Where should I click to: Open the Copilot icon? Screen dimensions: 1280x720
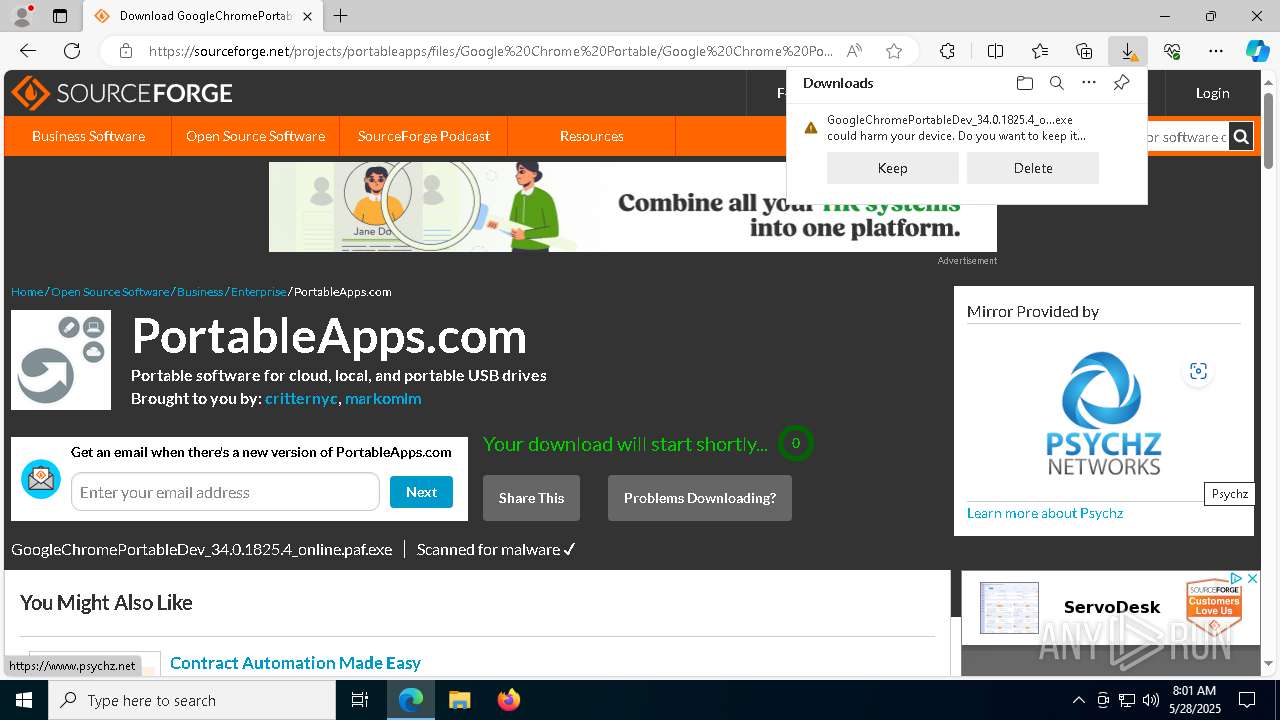1257,51
